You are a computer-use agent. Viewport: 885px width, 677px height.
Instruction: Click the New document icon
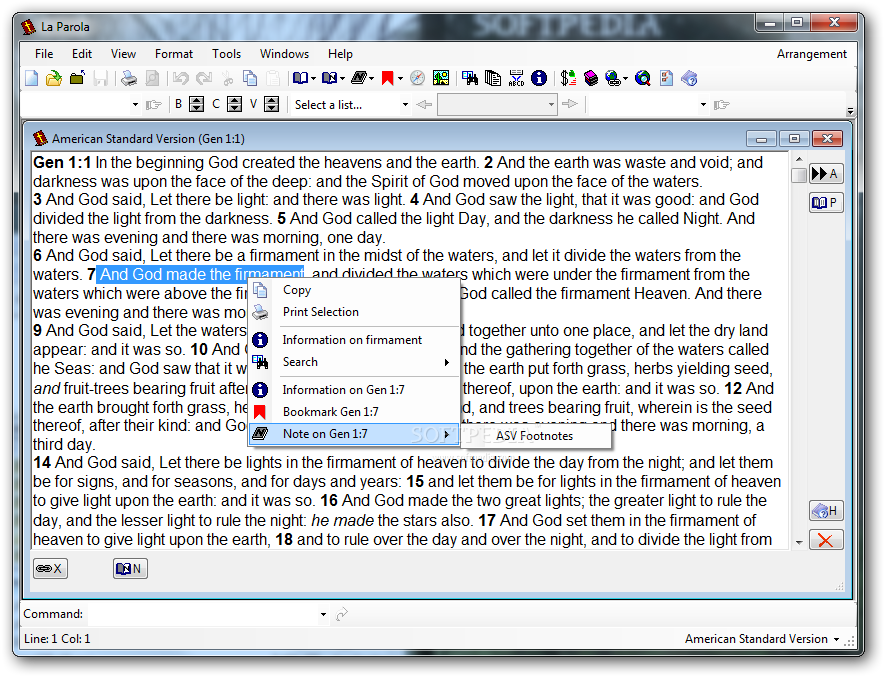(x=32, y=78)
